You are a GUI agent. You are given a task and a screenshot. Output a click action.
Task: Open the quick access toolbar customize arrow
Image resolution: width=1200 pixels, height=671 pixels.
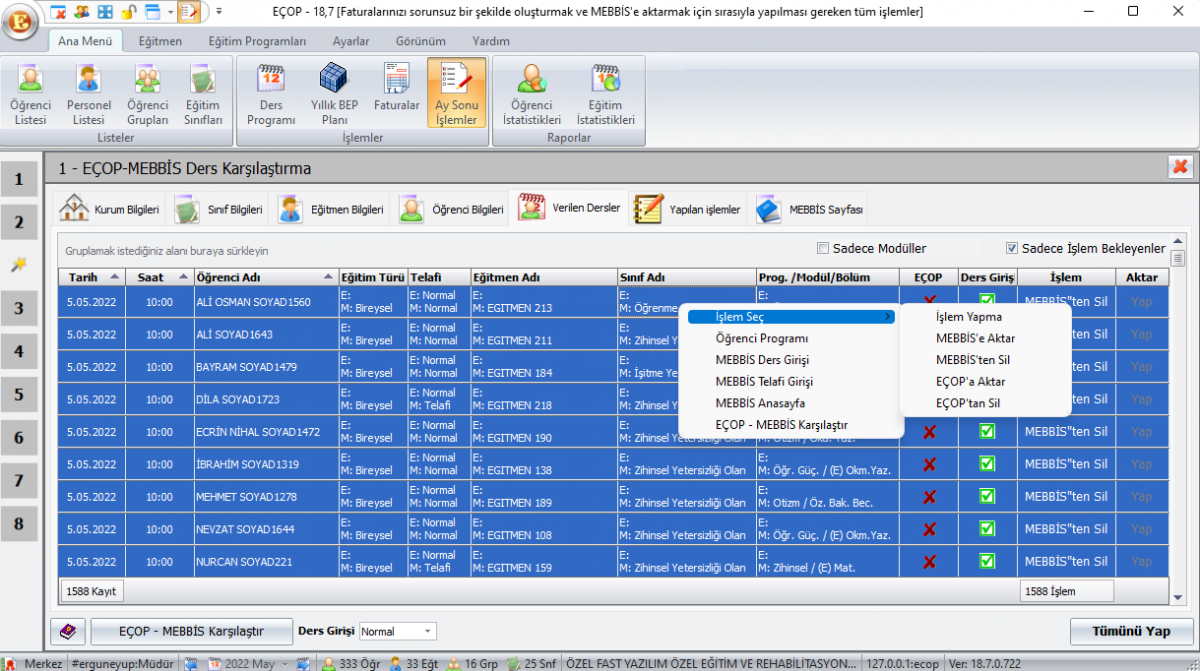pyautogui.click(x=219, y=12)
